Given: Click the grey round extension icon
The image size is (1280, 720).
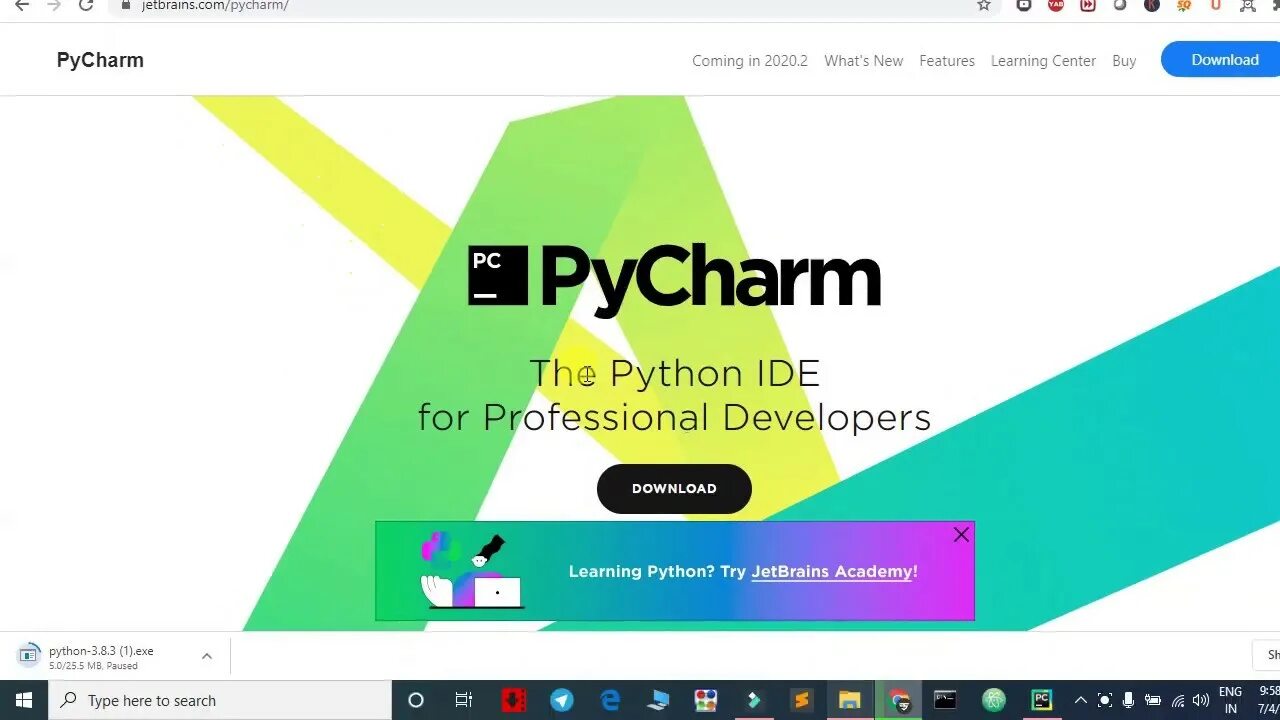Looking at the screenshot, I should (1120, 5).
